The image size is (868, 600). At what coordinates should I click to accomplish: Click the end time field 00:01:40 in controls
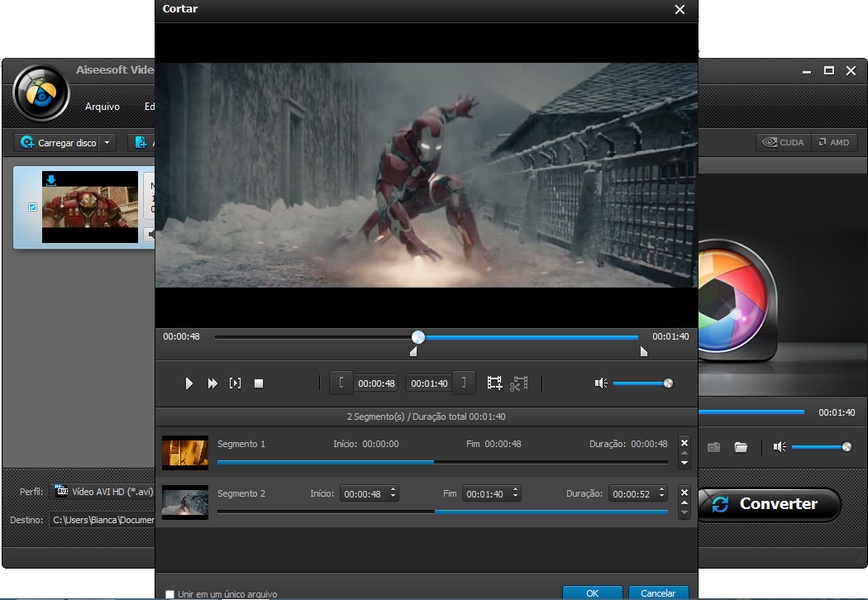pos(429,383)
